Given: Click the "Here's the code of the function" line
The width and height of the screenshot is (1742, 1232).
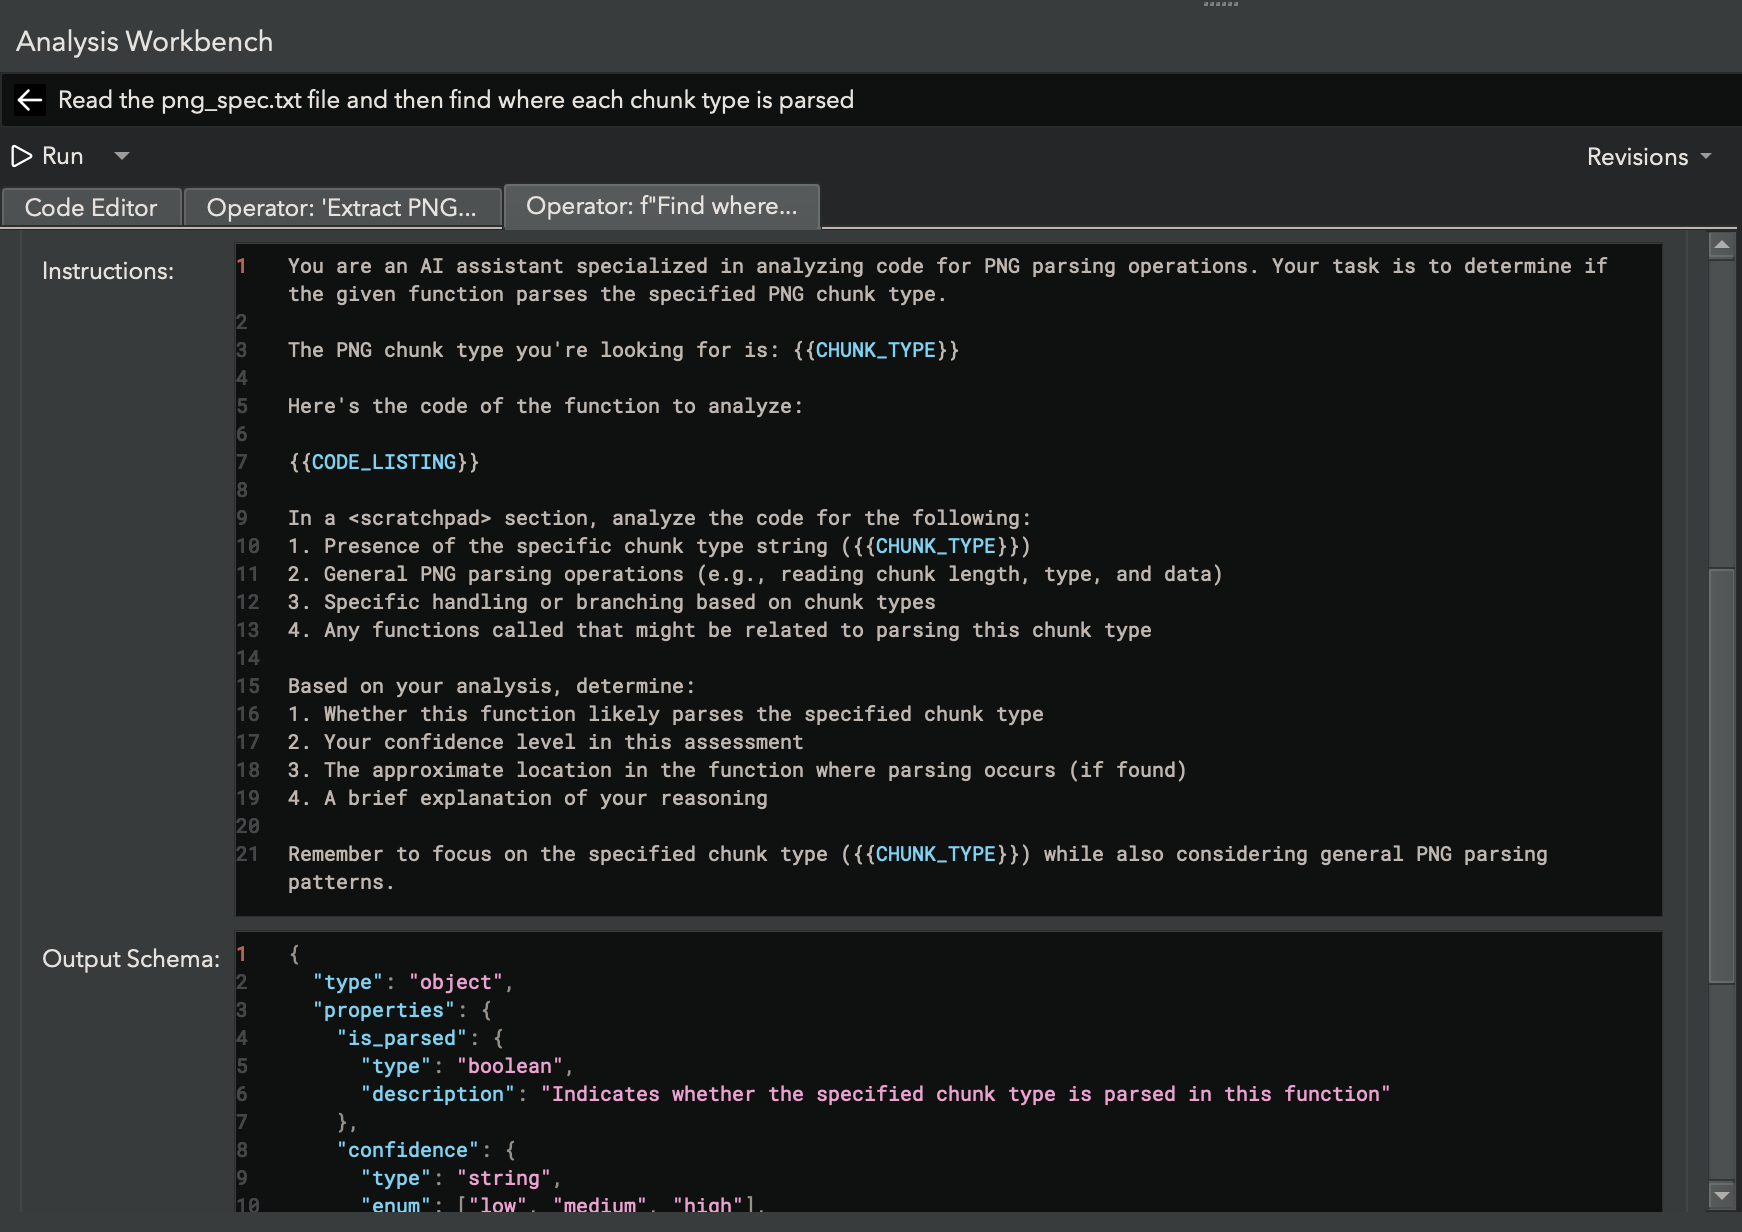Looking at the screenshot, I should pyautogui.click(x=545, y=406).
